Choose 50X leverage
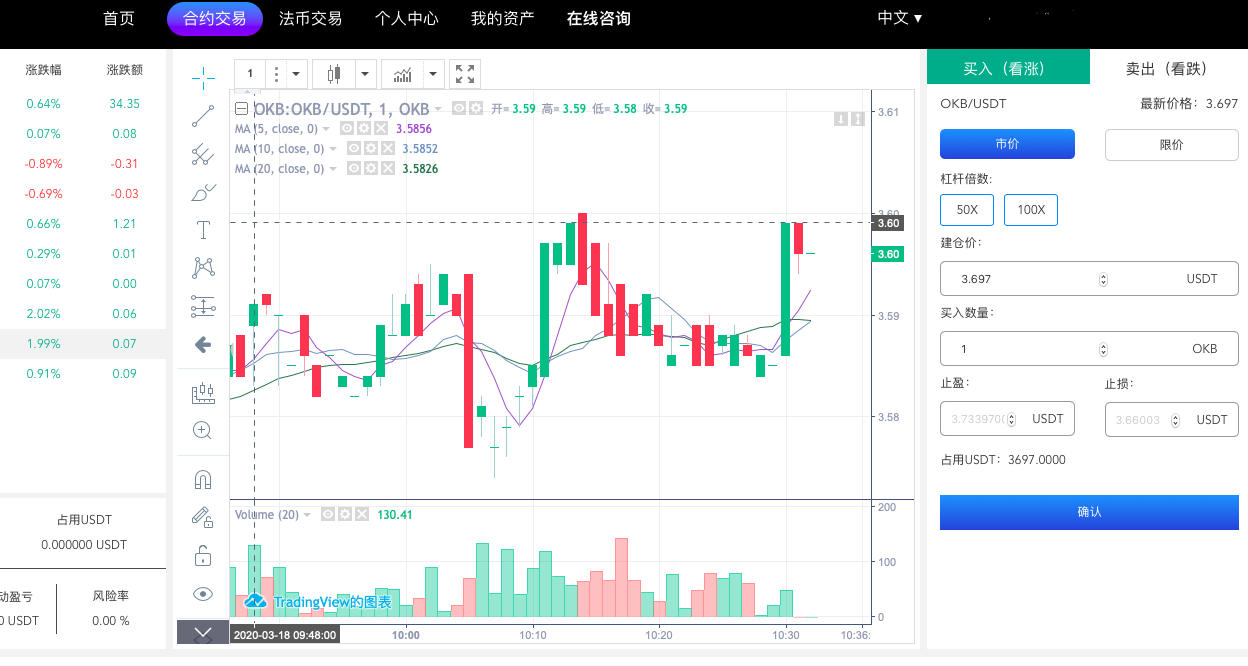Image resolution: width=1248 pixels, height=666 pixels. [967, 210]
